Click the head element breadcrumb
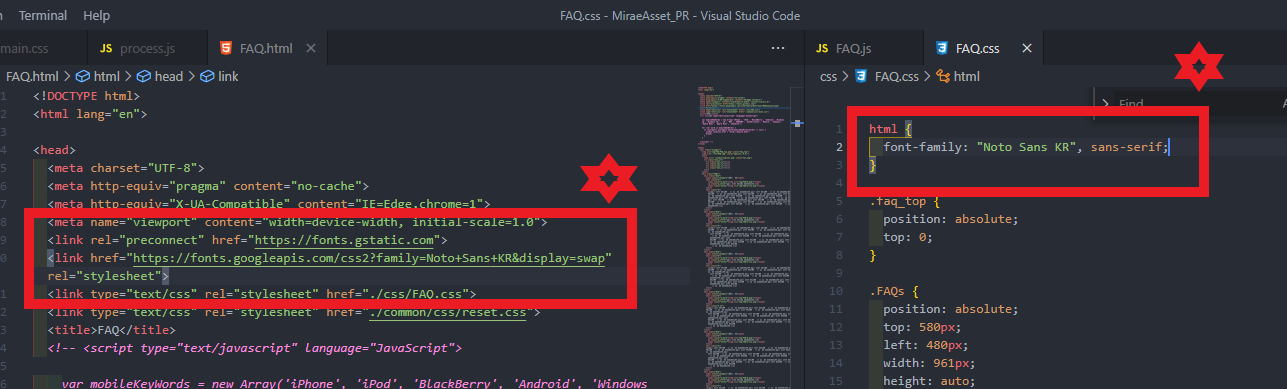 (x=159, y=76)
